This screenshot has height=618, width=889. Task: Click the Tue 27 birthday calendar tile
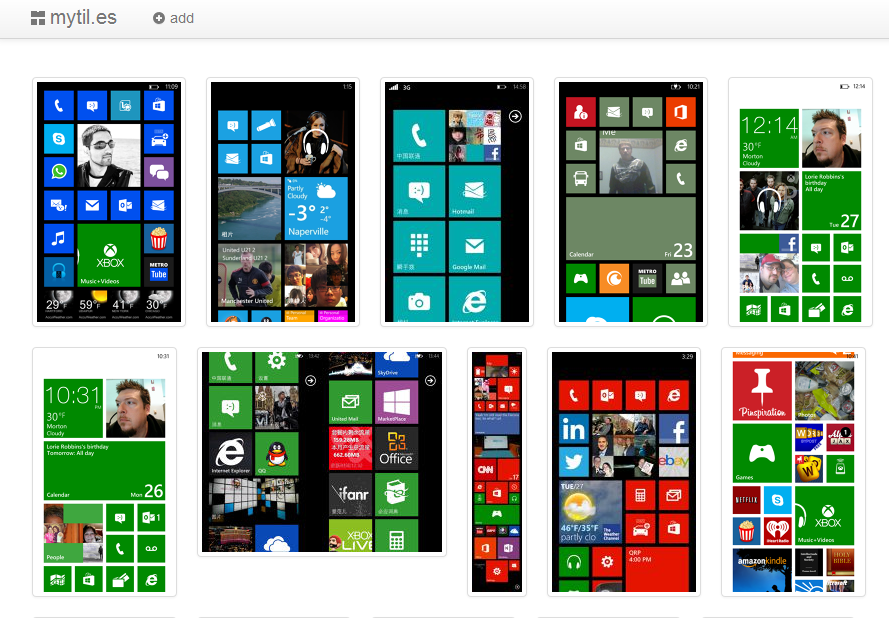pyautogui.click(x=831, y=201)
